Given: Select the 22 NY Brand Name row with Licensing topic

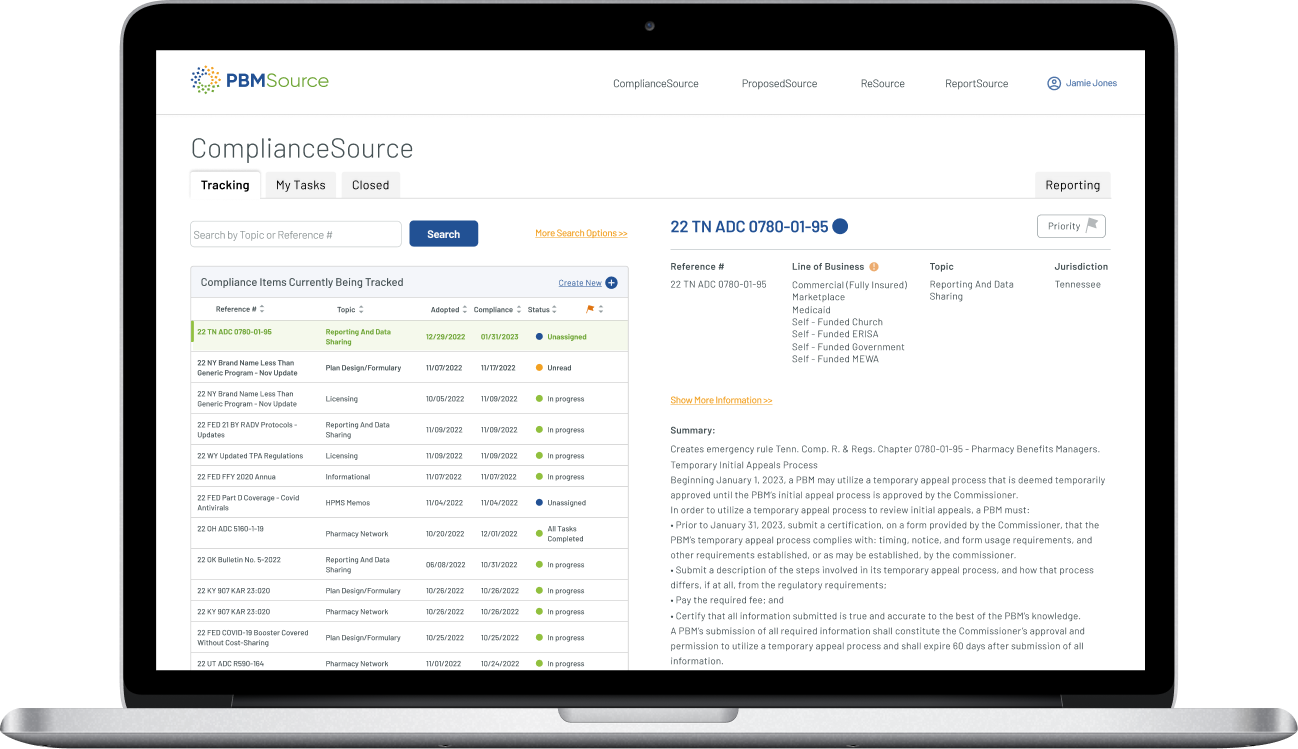Looking at the screenshot, I should pyautogui.click(x=410, y=399).
